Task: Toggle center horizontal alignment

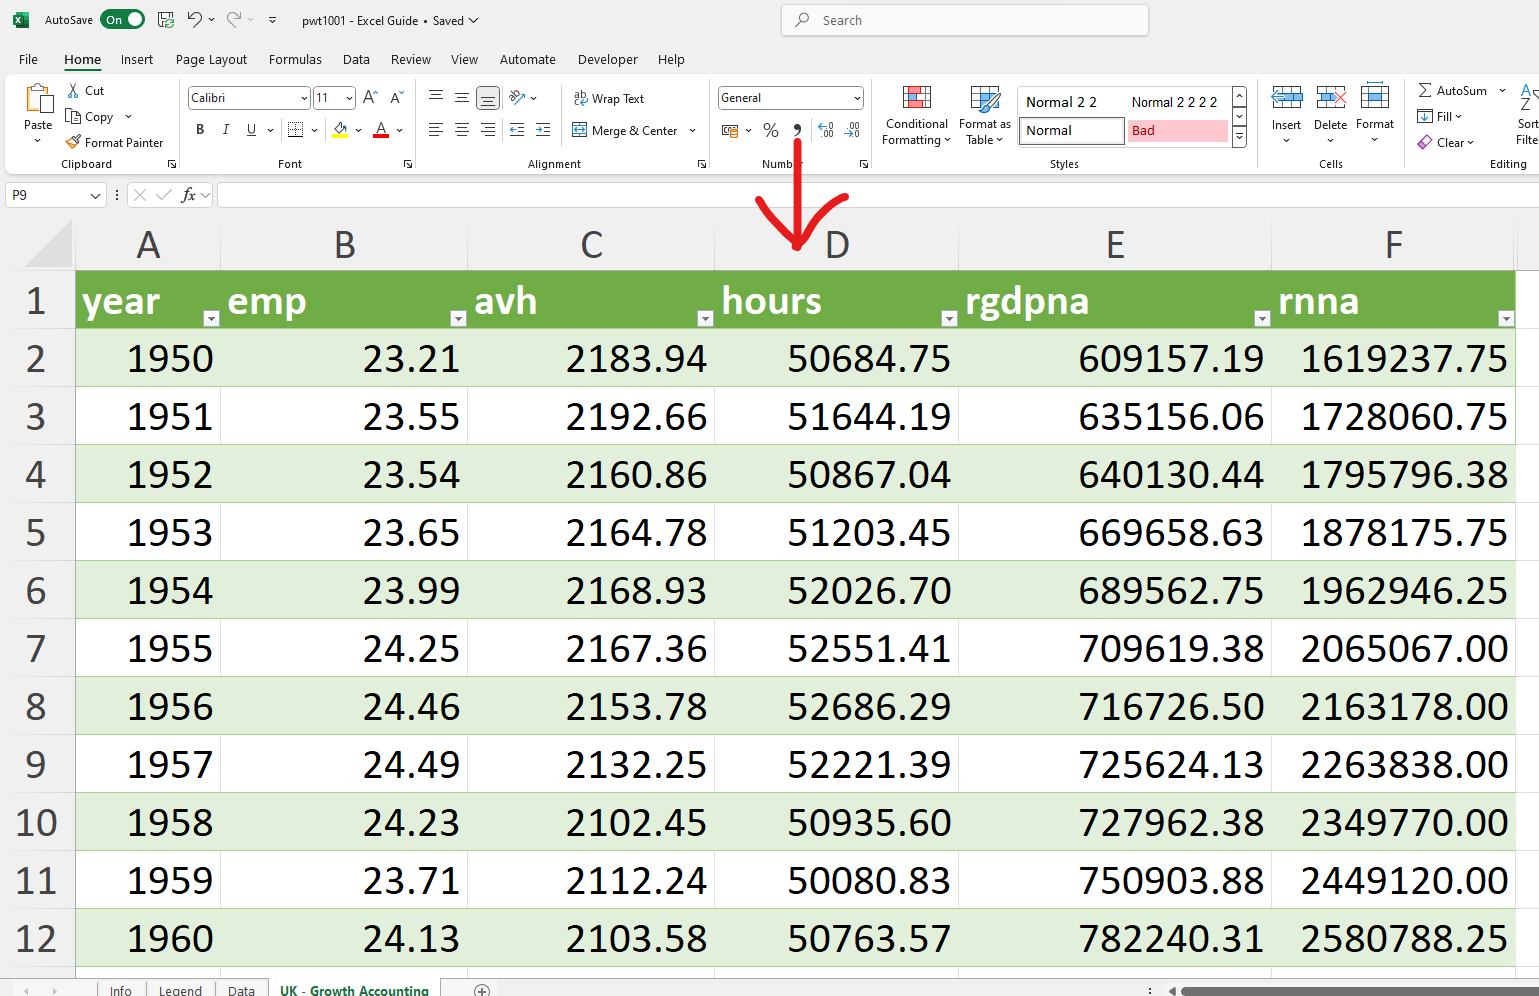Action: coord(462,130)
